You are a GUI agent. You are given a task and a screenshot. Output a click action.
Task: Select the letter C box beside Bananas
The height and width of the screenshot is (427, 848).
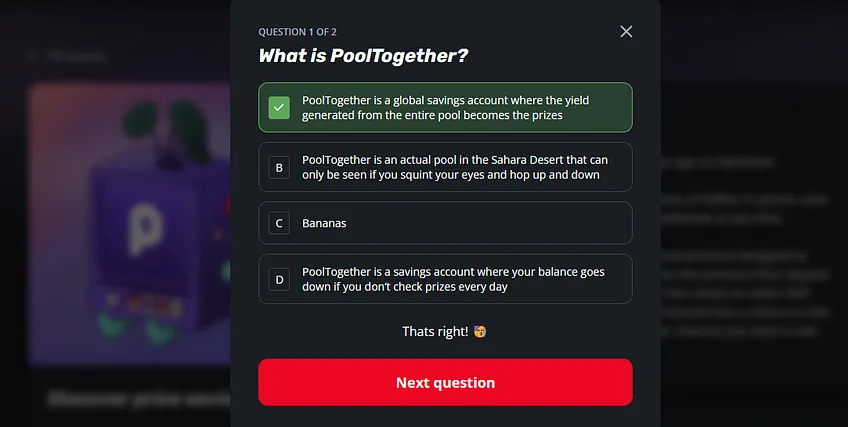(x=279, y=223)
